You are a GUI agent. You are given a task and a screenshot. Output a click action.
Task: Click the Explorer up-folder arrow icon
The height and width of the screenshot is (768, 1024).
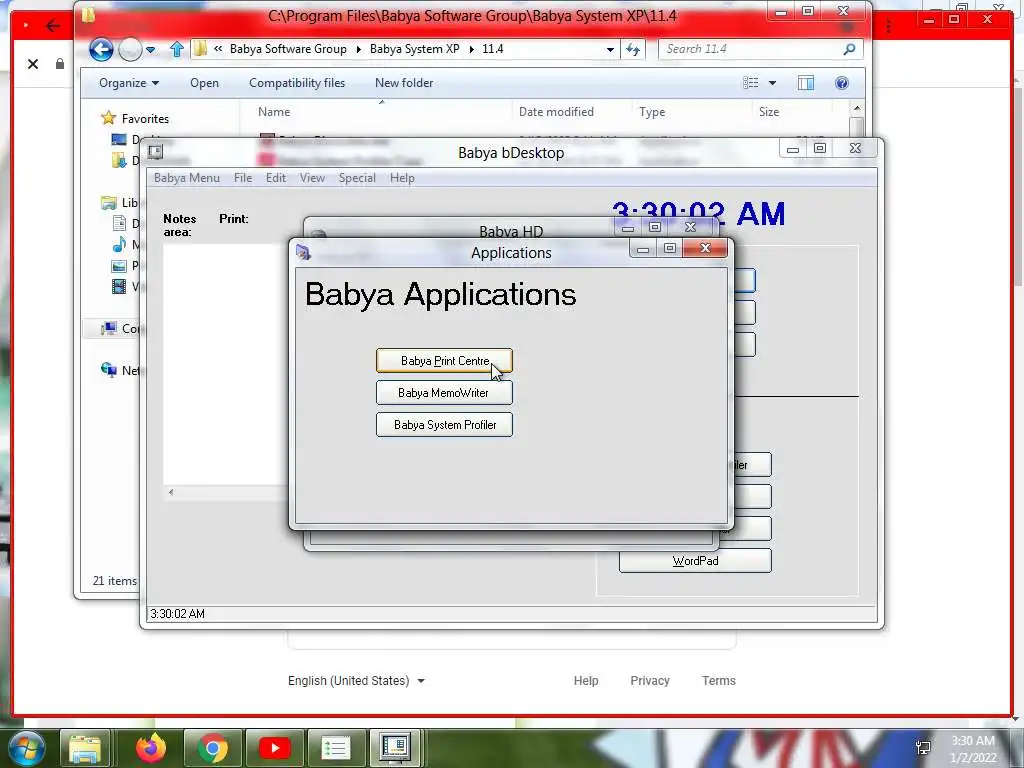tap(176, 49)
